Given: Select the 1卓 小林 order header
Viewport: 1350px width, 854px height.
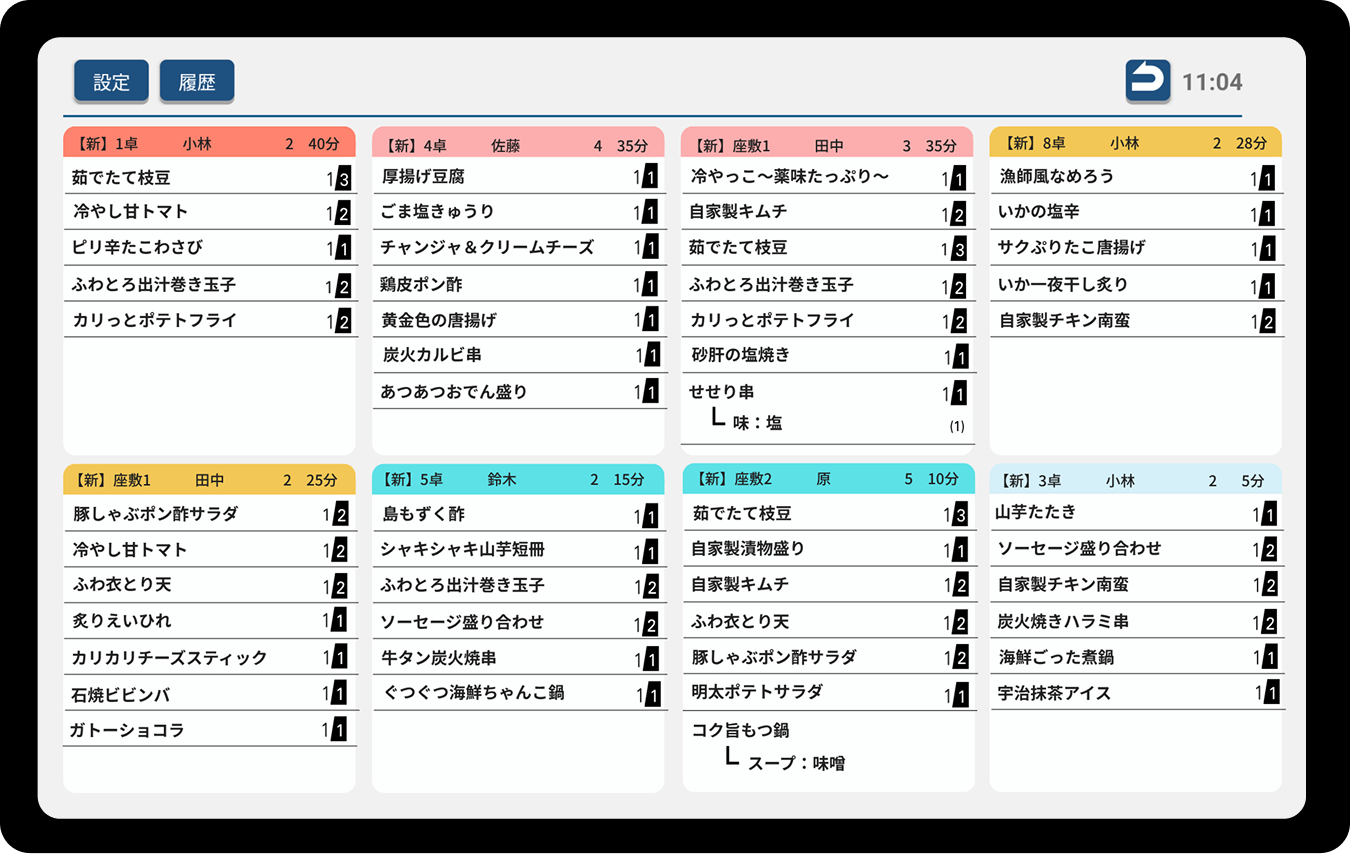Looking at the screenshot, I should tap(209, 143).
